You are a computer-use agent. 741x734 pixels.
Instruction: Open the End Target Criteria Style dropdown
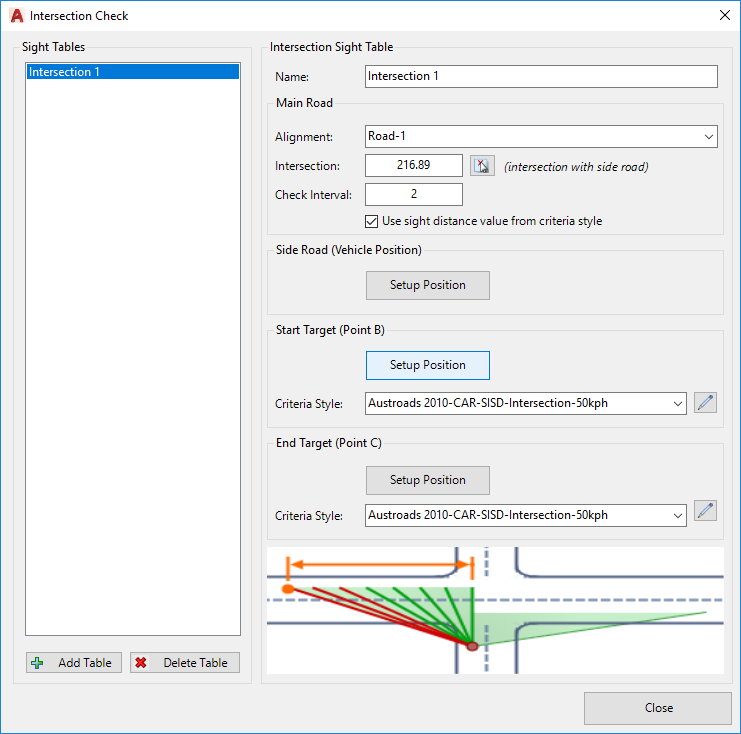[526, 516]
